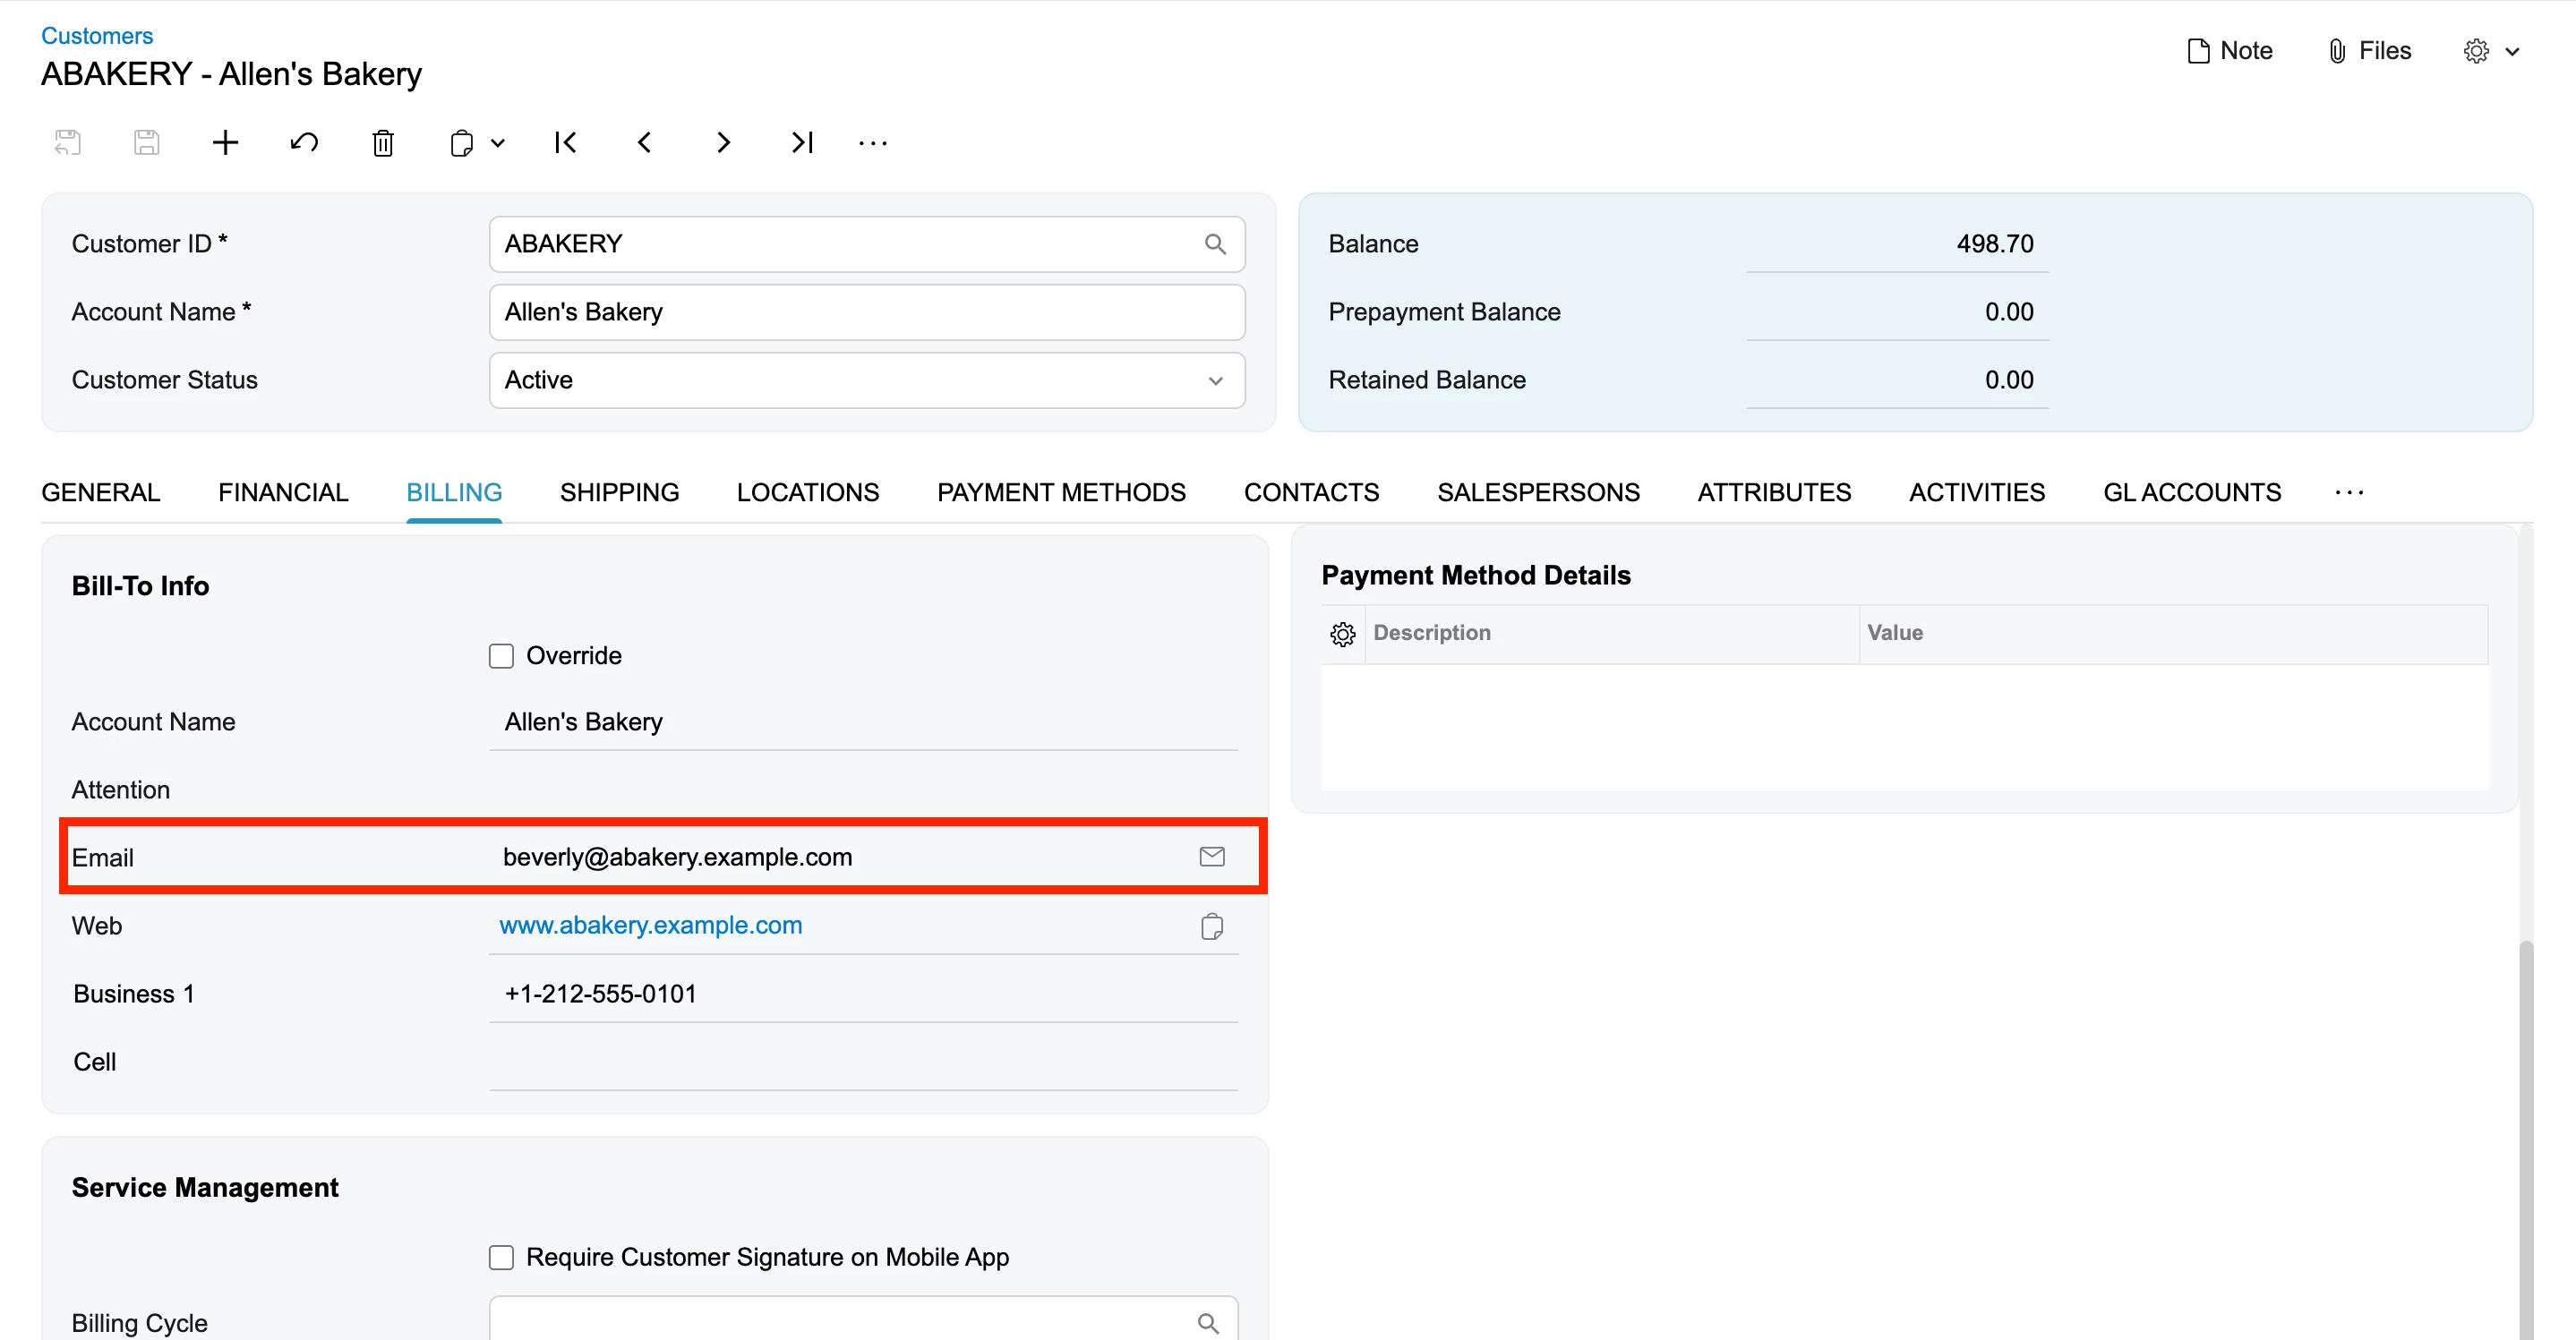Image resolution: width=2576 pixels, height=1340 pixels.
Task: Open Customer ID lookup magnifier
Action: point(1215,244)
